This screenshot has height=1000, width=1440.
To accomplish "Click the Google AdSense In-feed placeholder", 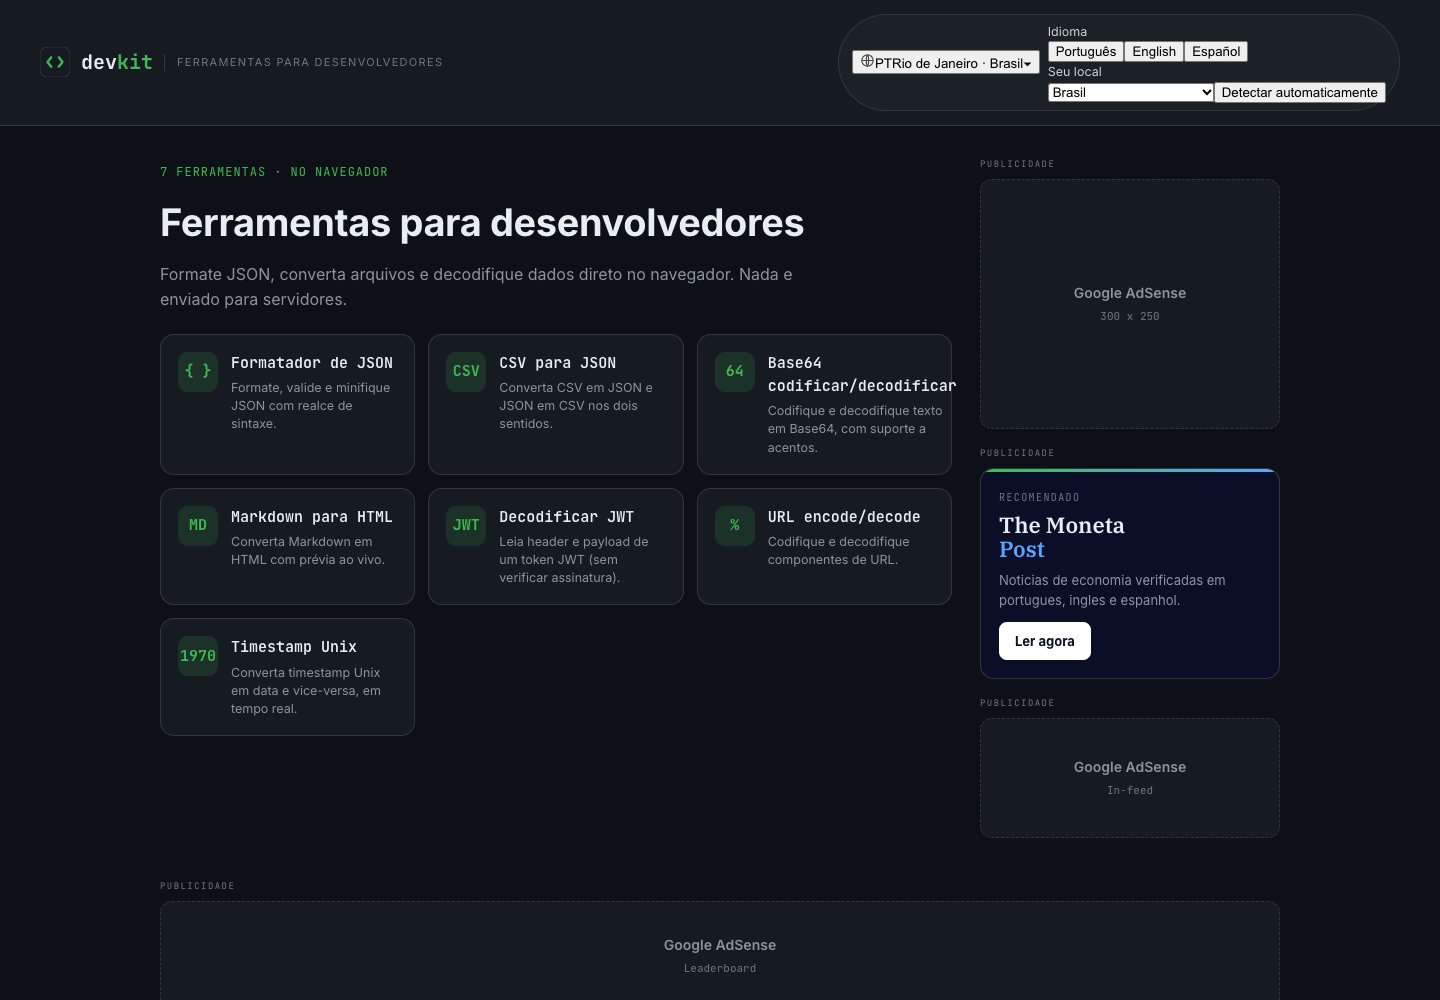I will [x=1130, y=778].
